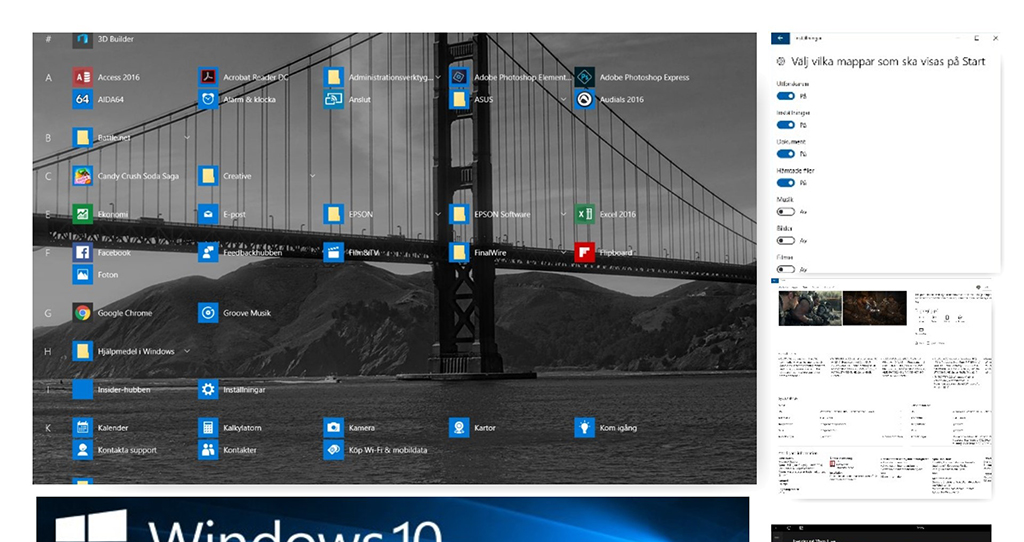Click letter A section header
Screen dimensions: 1024x542
48,78
